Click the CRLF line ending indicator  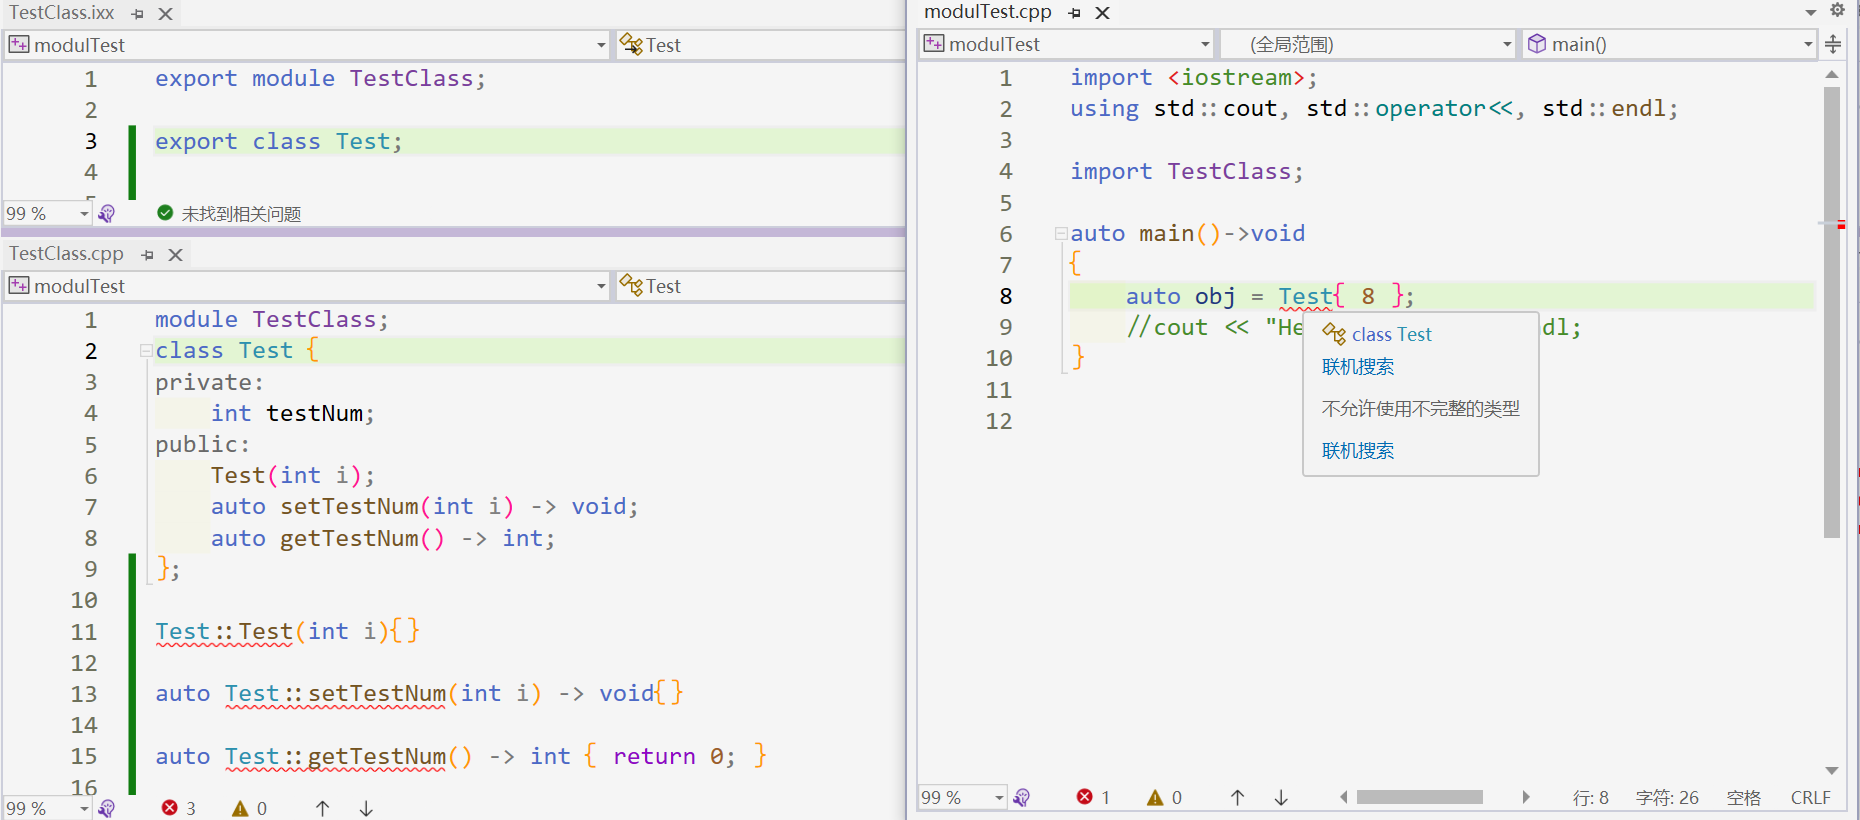coord(1810,797)
